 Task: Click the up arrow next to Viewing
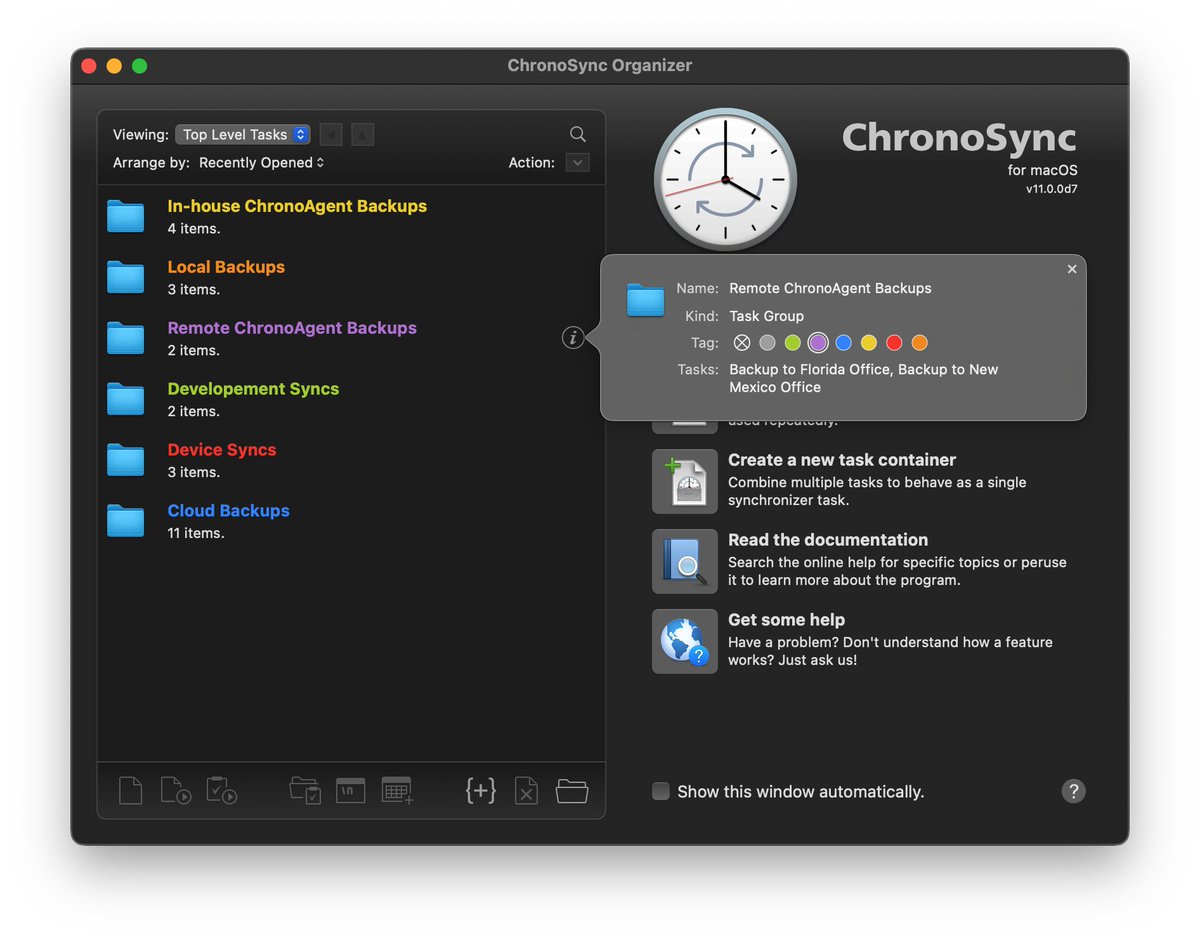point(362,134)
